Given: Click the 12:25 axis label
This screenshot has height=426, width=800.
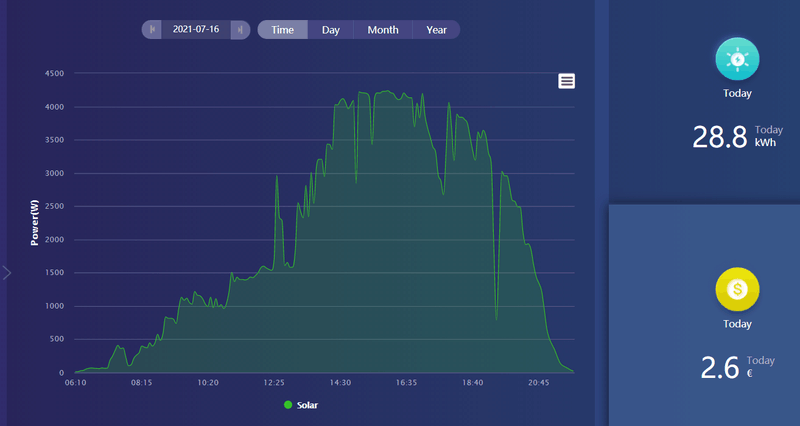Looking at the screenshot, I should coord(274,383).
